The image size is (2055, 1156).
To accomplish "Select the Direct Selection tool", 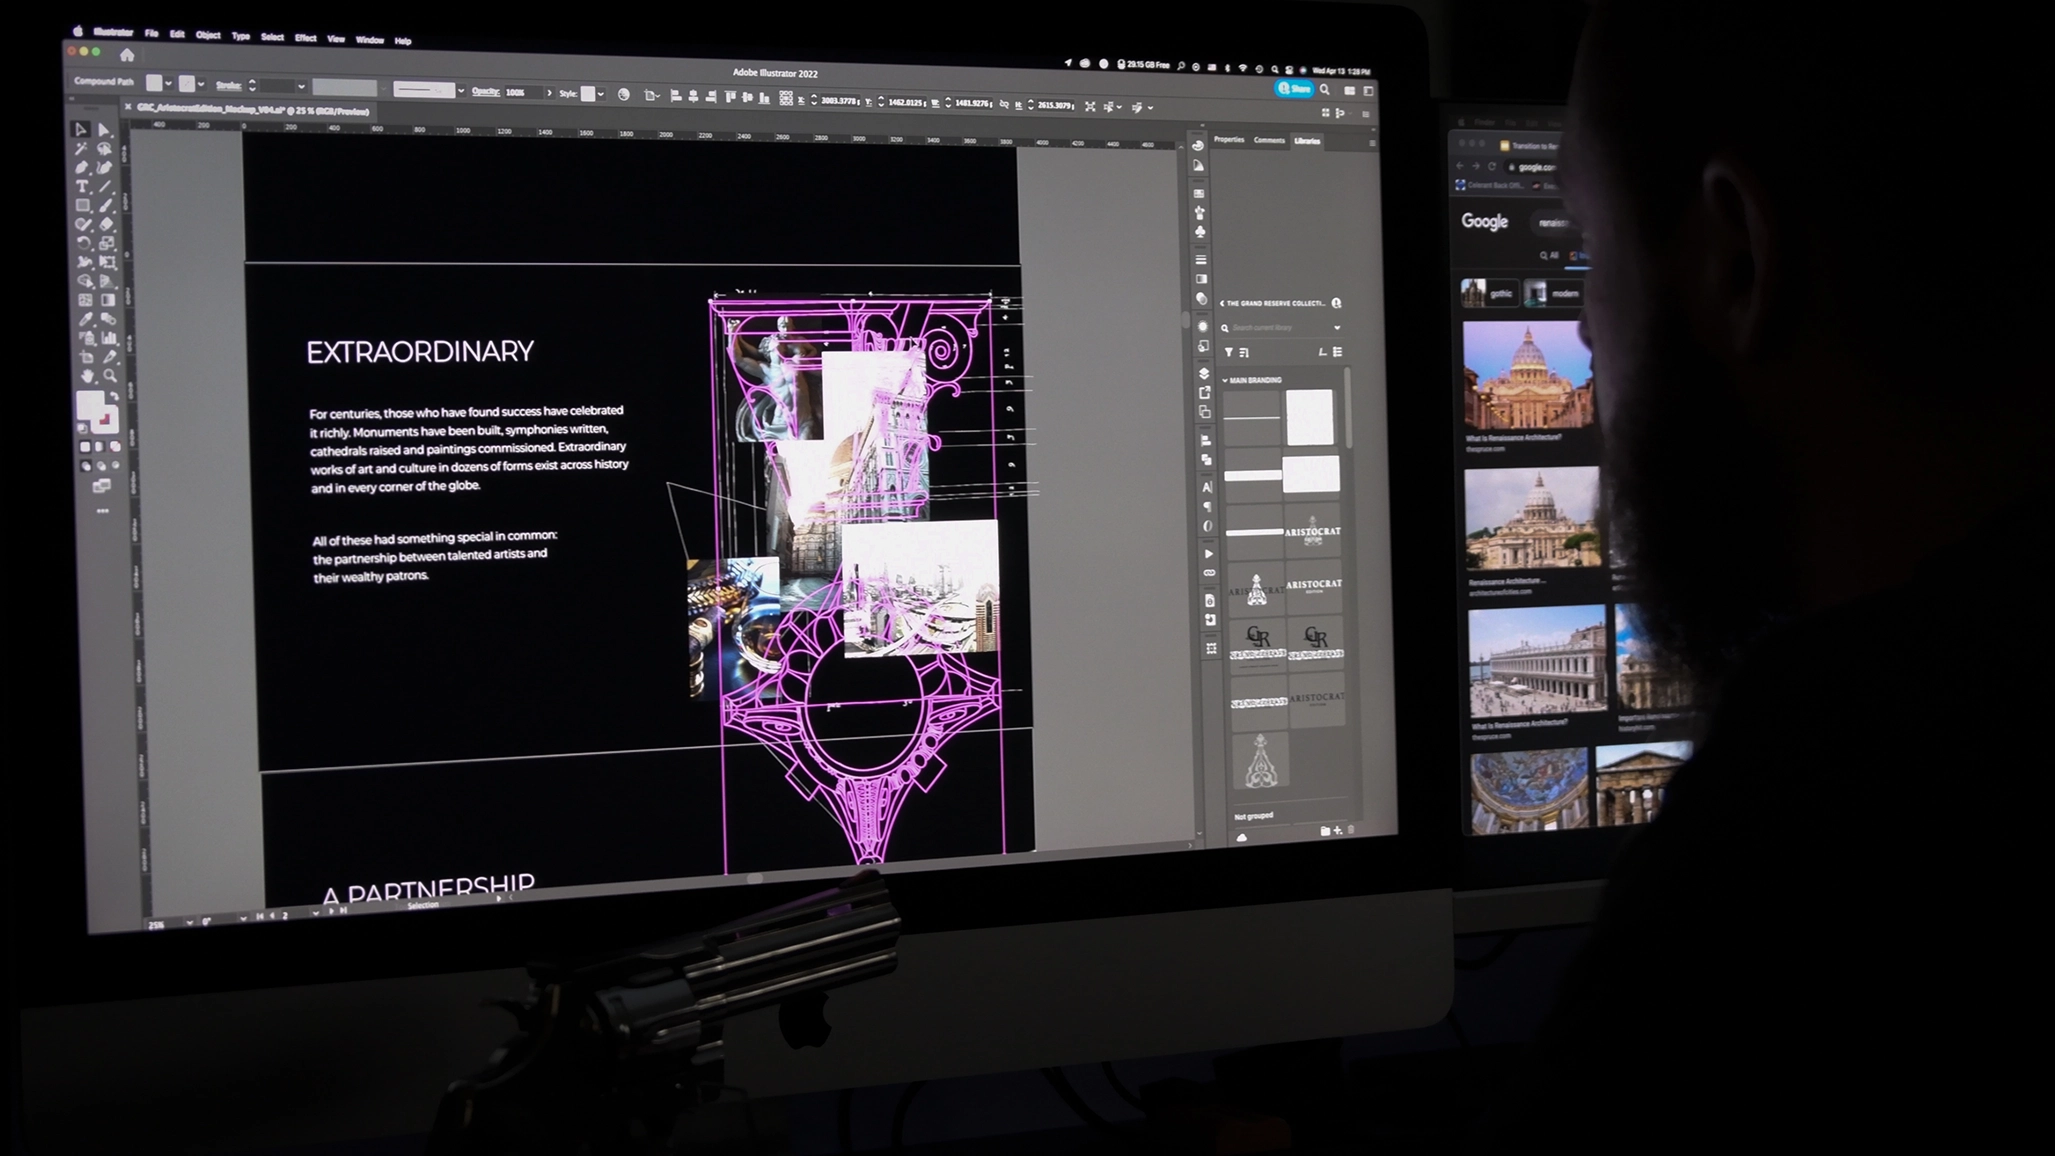I will point(104,130).
